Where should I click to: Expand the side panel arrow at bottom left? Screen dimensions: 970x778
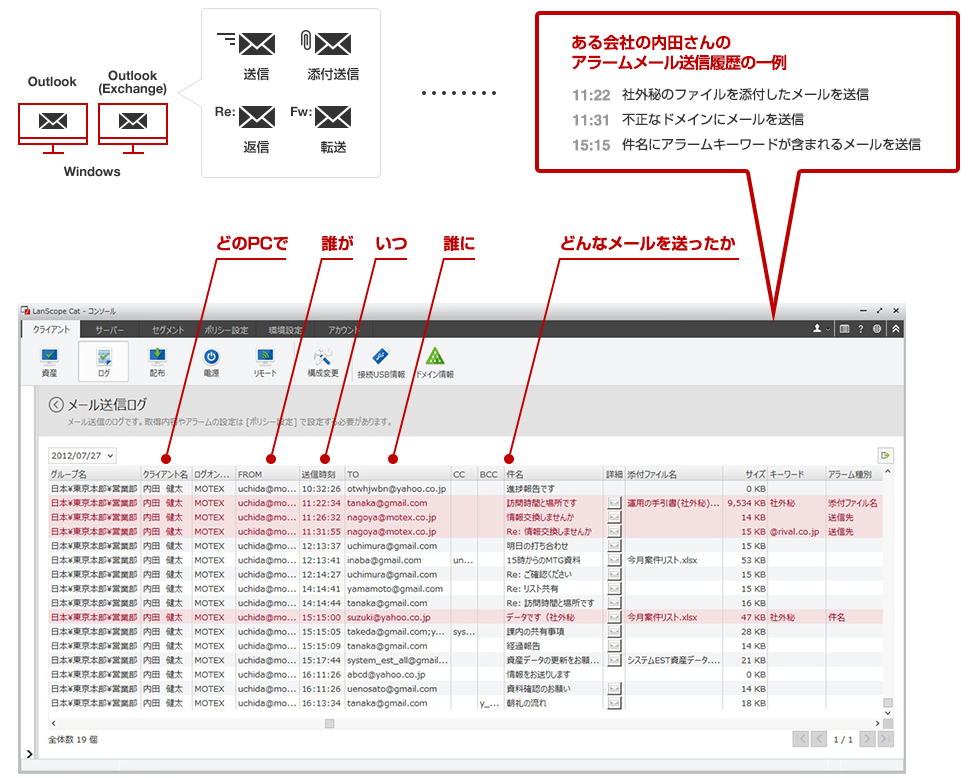29,753
